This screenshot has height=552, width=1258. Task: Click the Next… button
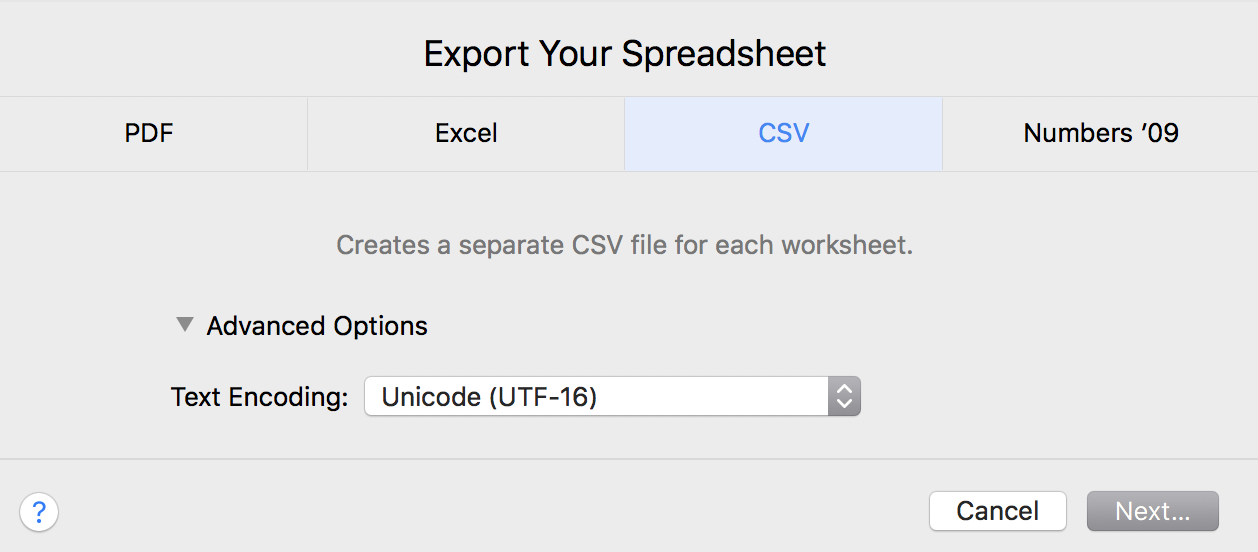point(1152,511)
